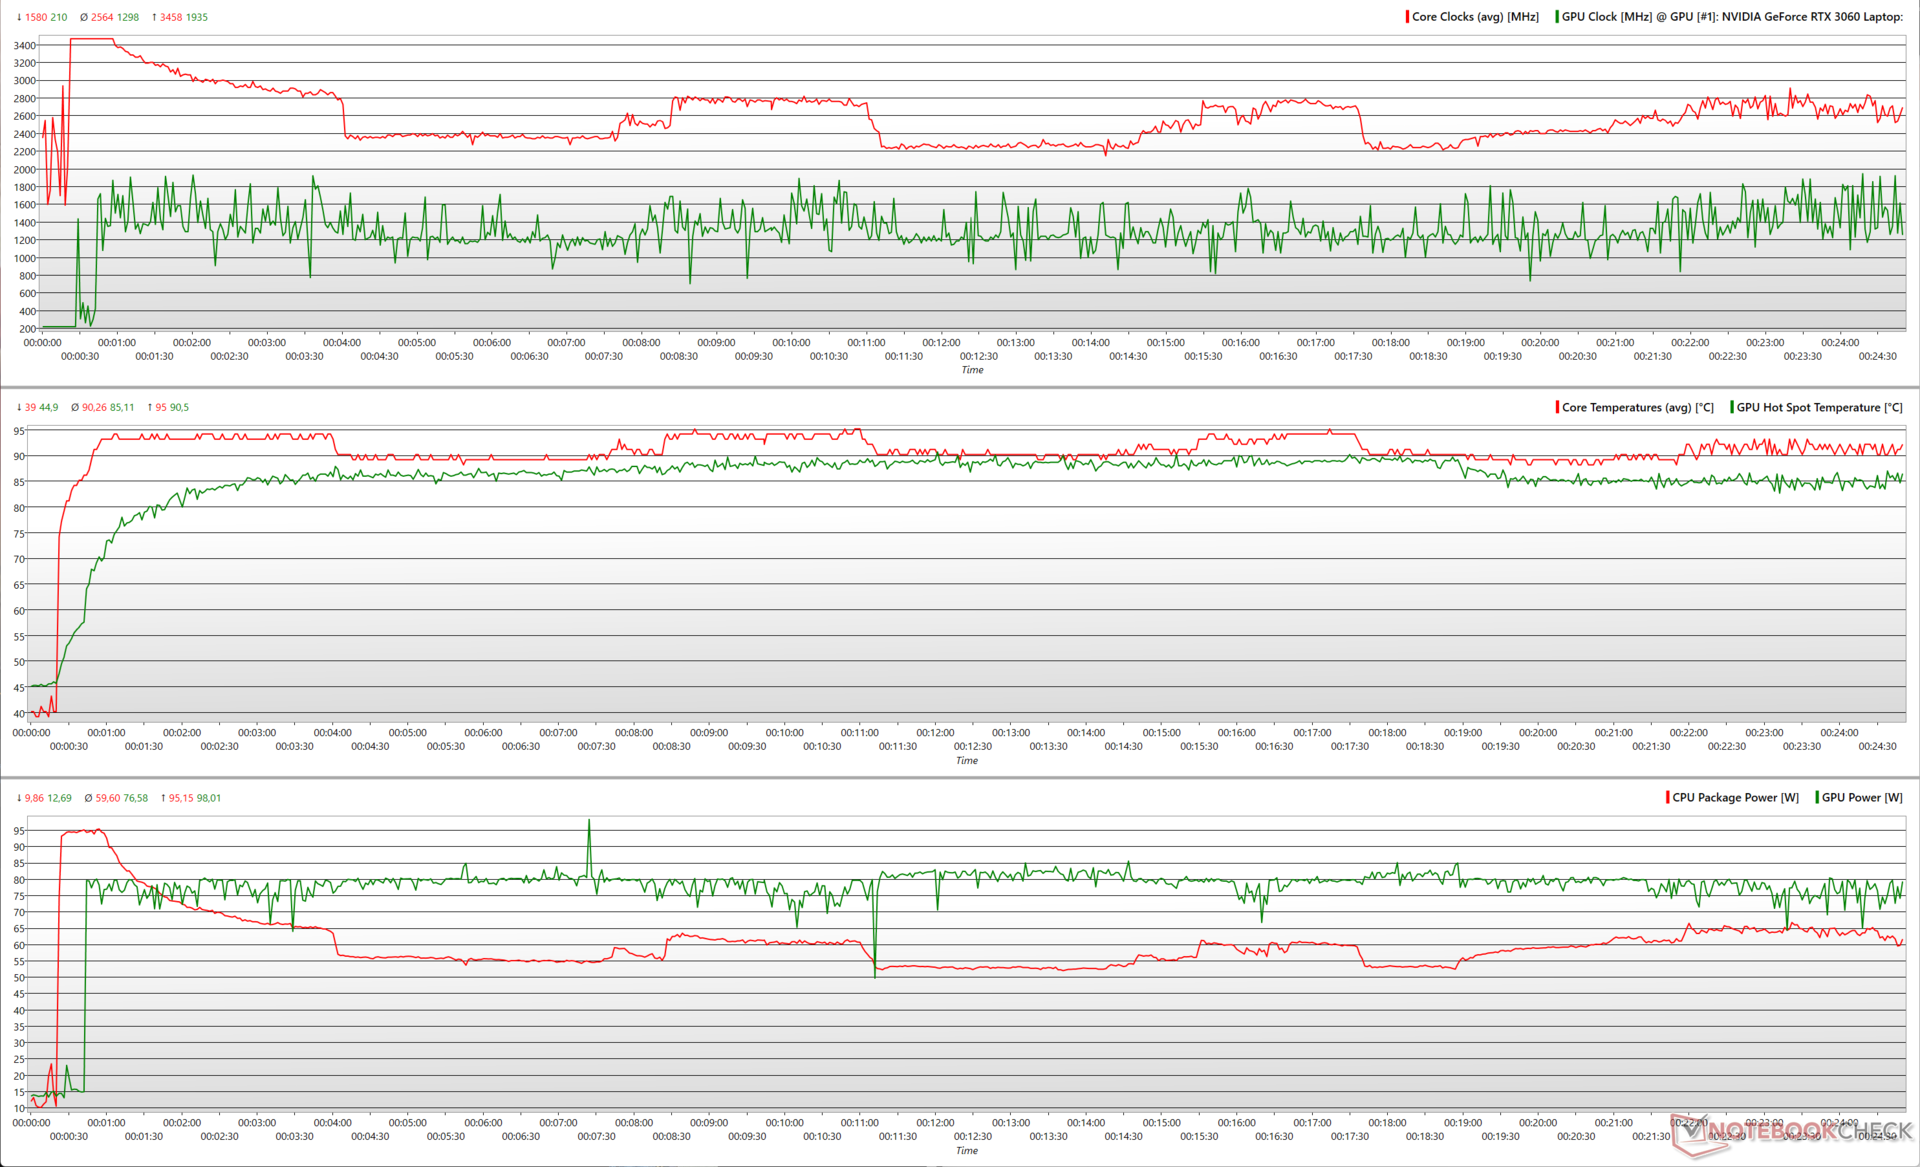Toggle the CPU Package Power [W] legend entry

[1735, 797]
